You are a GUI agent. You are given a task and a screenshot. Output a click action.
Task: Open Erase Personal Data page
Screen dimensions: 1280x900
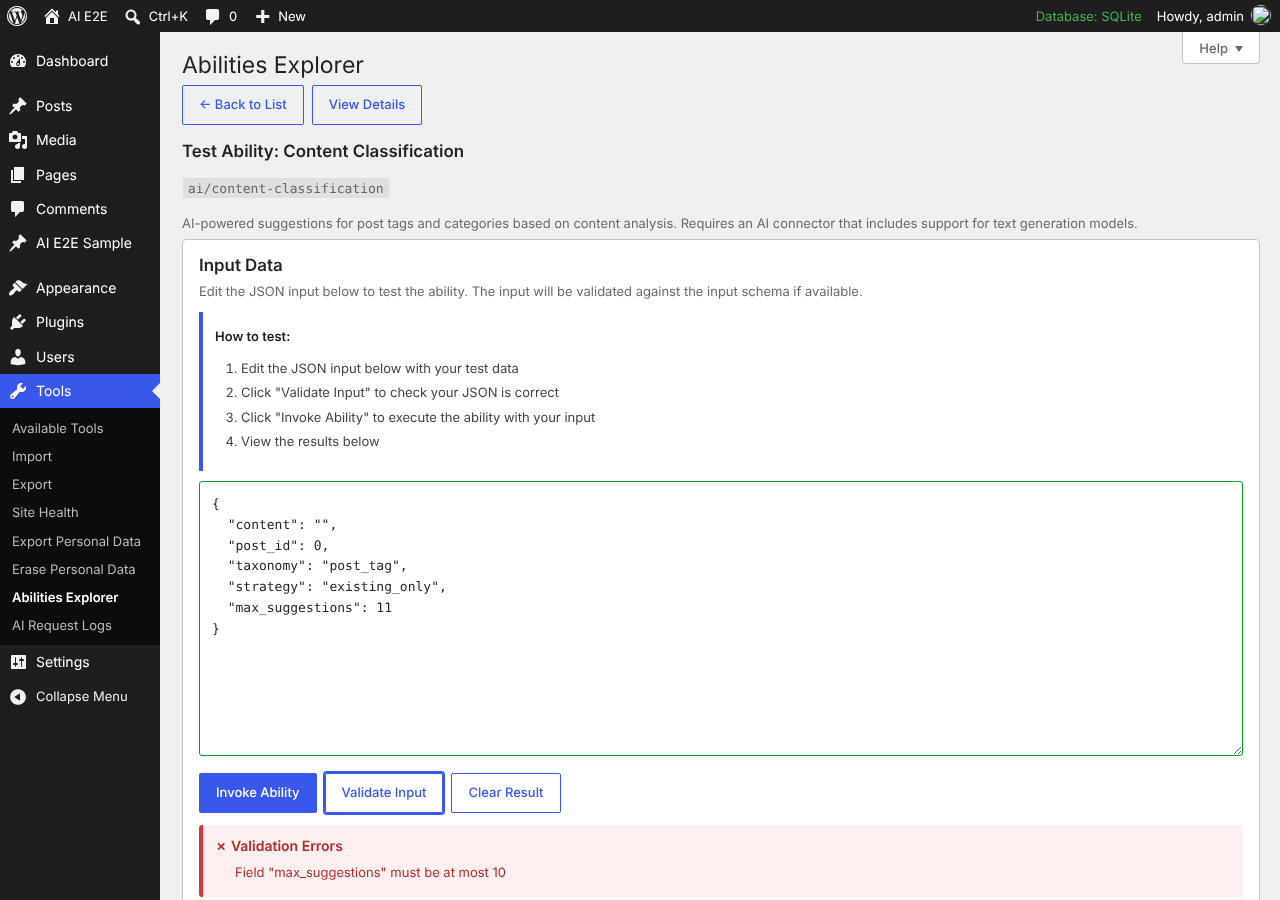coord(74,569)
